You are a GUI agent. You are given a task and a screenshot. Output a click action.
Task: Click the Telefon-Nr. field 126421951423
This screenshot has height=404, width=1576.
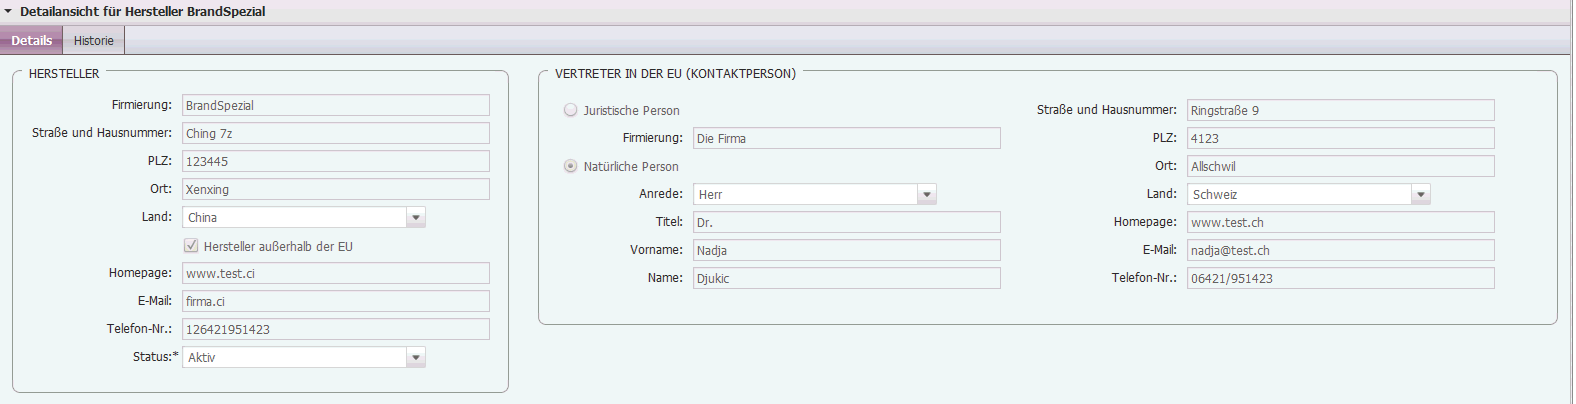pyautogui.click(x=335, y=329)
